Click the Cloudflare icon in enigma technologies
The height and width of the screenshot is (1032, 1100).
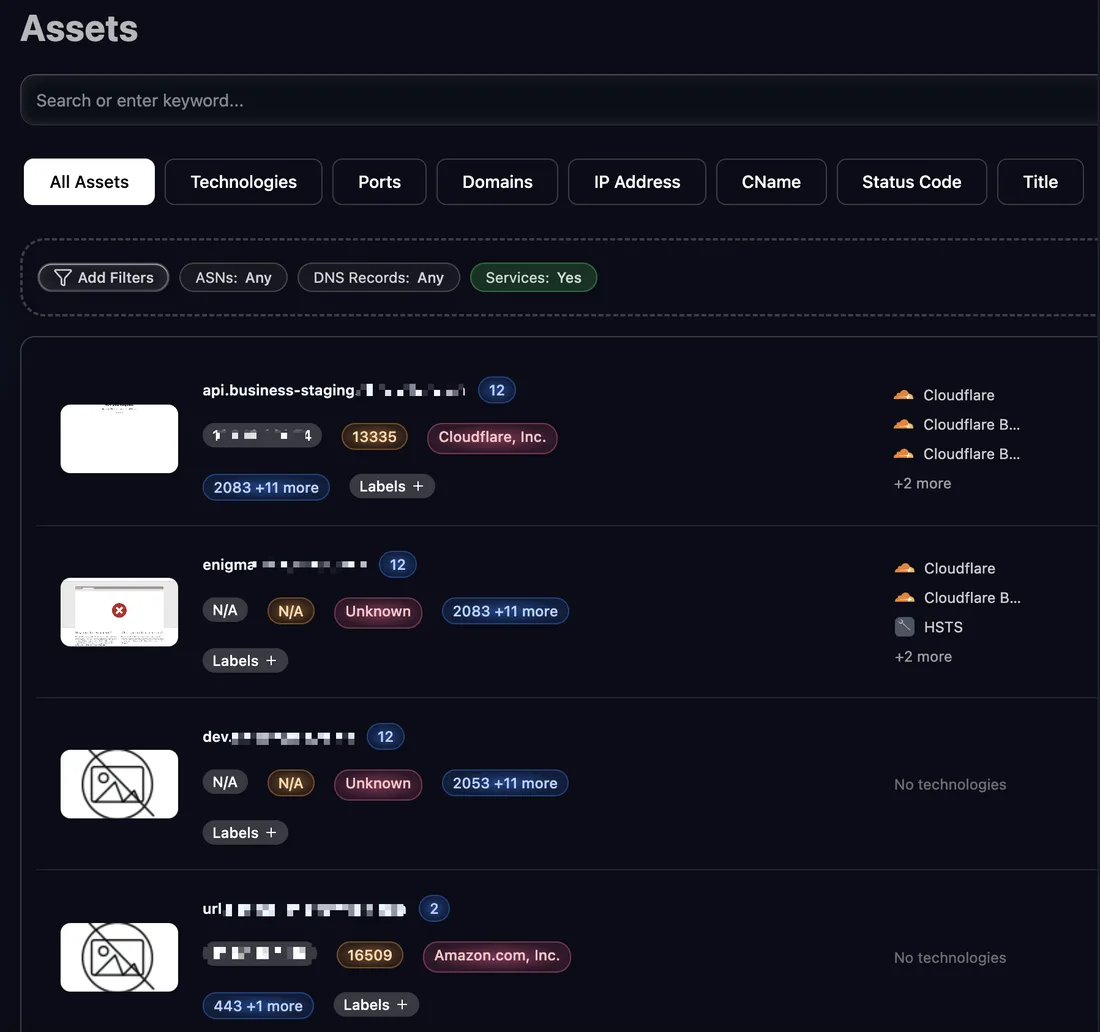904,568
